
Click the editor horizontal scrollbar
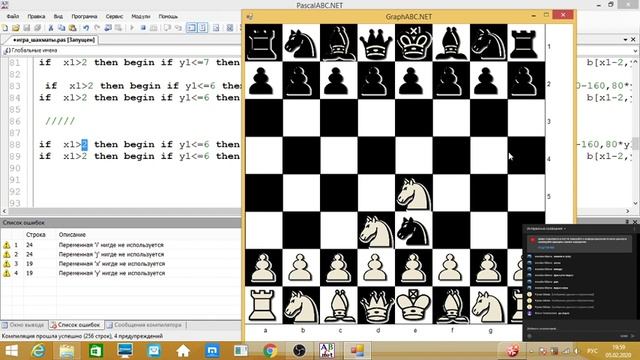[x=122, y=211]
